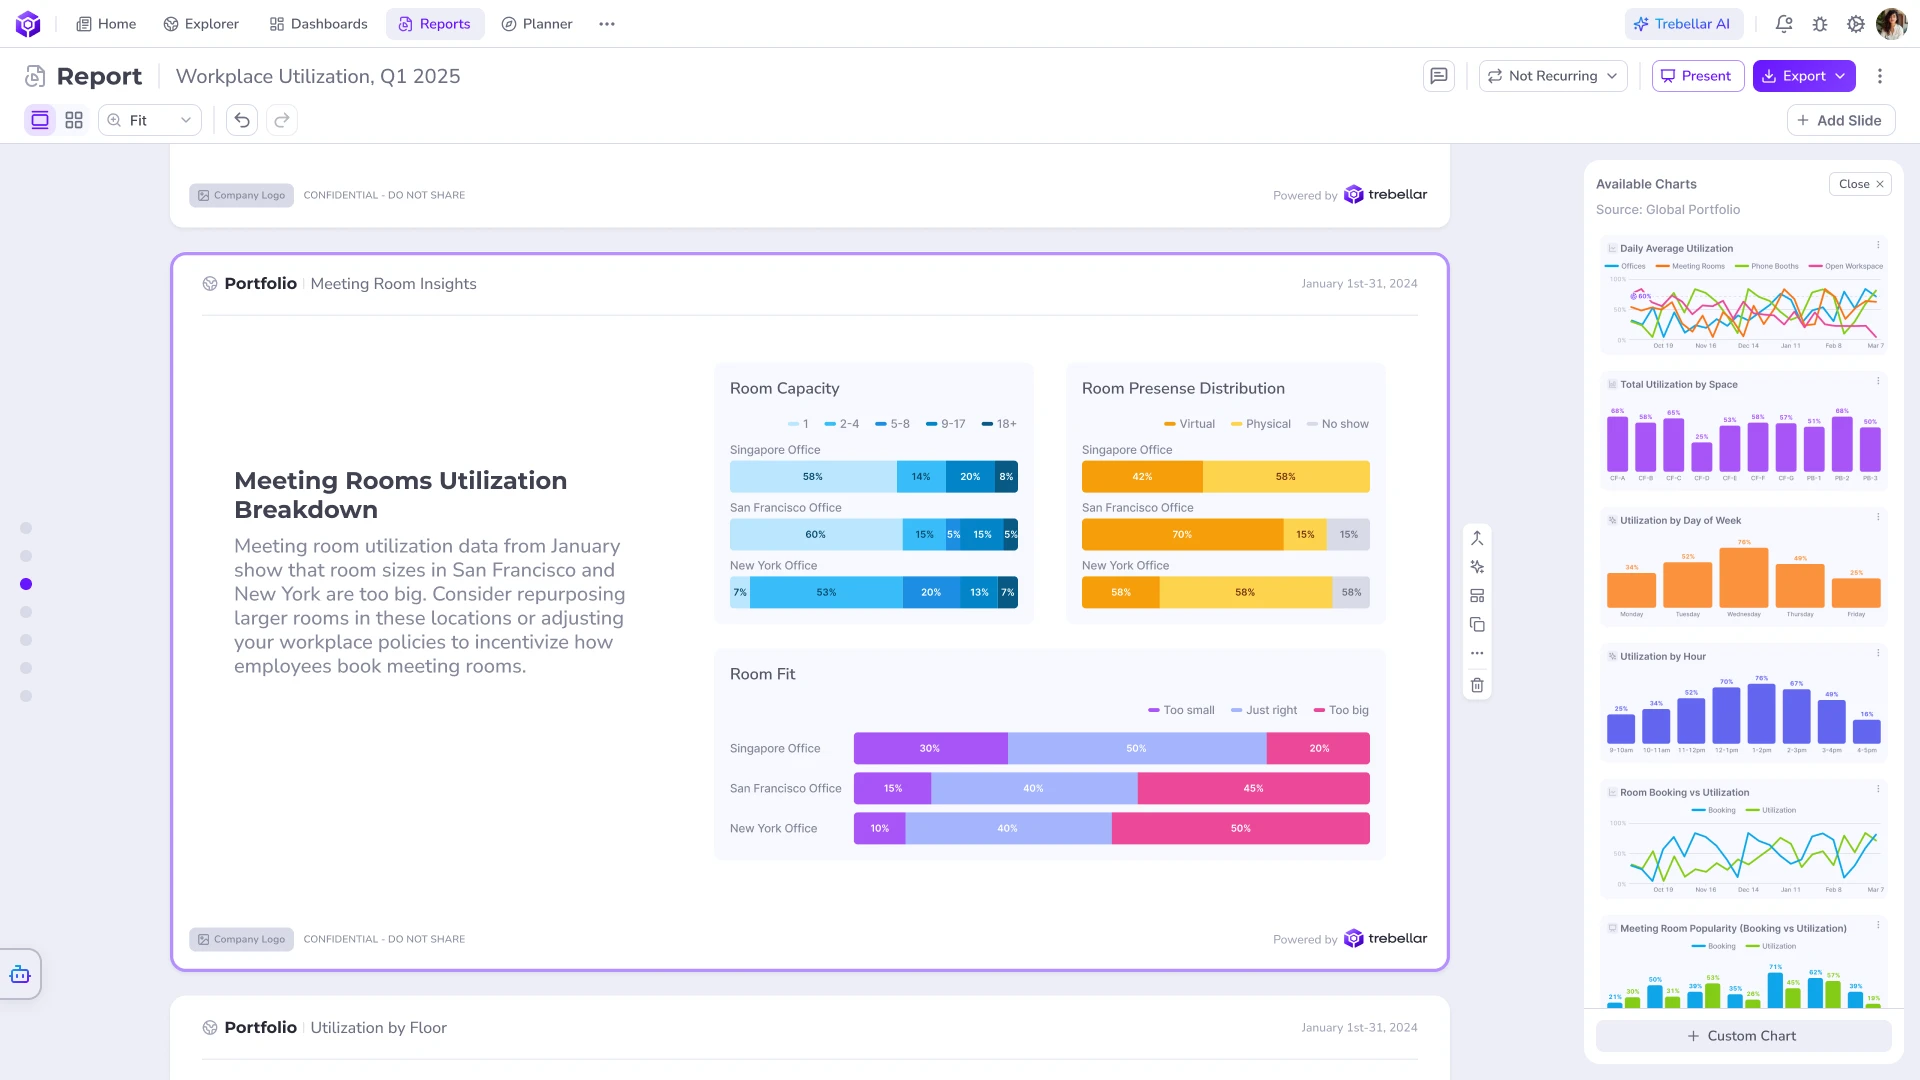Viewport: 1920px width, 1080px height.
Task: Click the AI sparkle slide tool
Action: point(1477,567)
